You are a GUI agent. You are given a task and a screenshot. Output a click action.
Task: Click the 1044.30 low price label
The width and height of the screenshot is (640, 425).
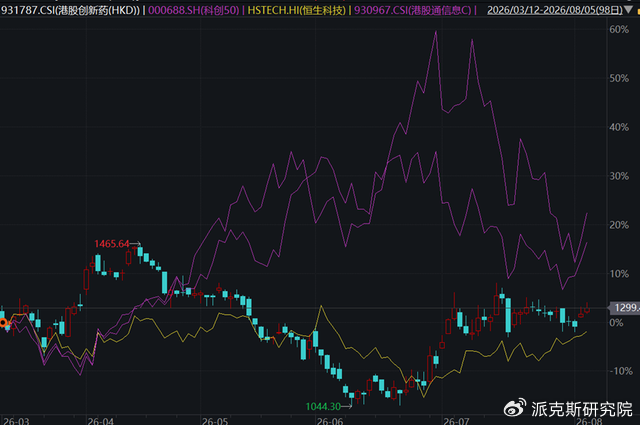click(323, 406)
